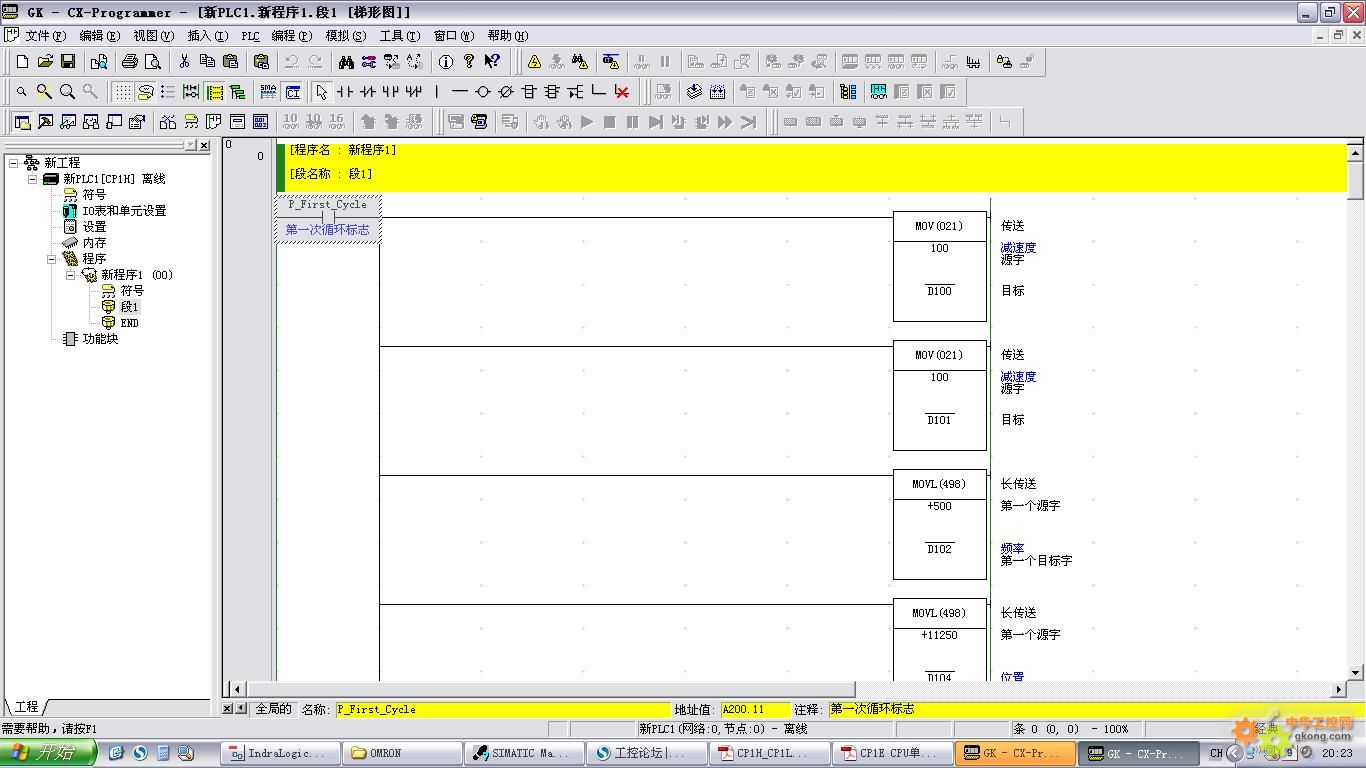Draw a horizontal line connection
The width and height of the screenshot is (1366, 768).
[x=460, y=92]
